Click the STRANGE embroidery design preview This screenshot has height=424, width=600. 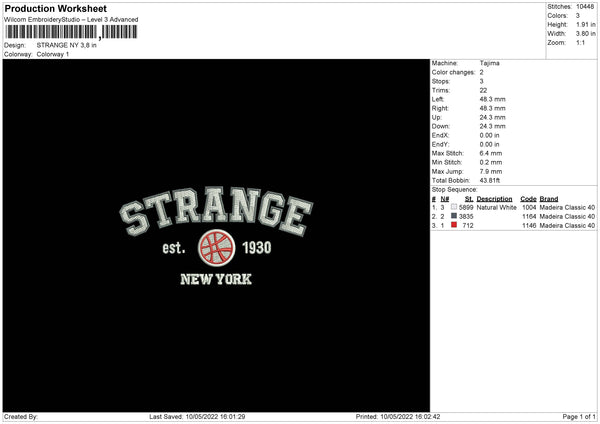216,236
